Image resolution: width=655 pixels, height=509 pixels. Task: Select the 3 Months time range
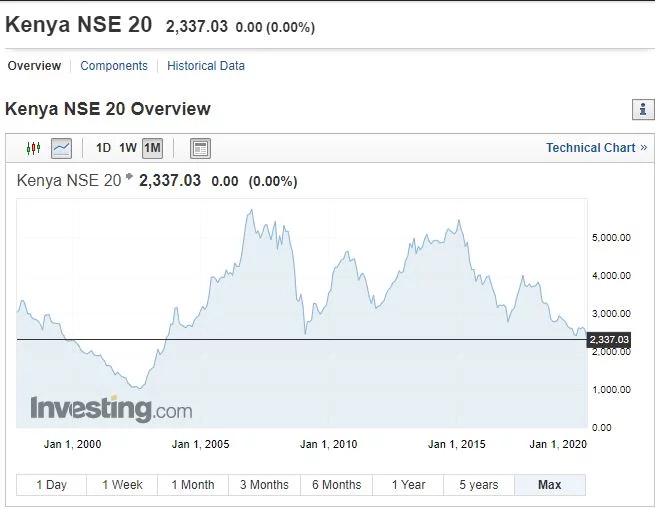pyautogui.click(x=264, y=485)
